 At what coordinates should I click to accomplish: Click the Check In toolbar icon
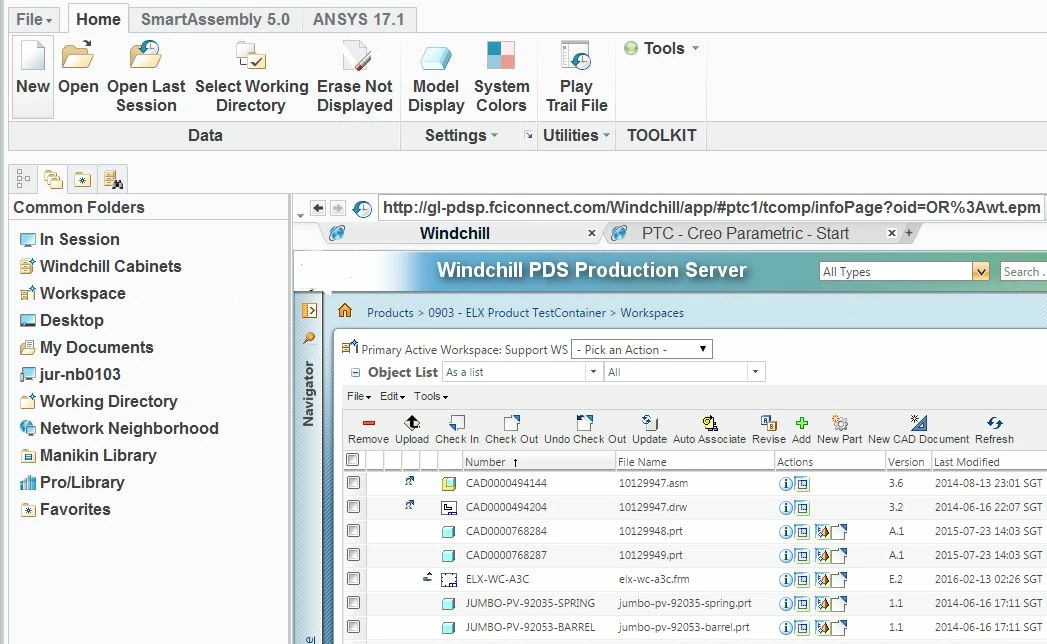pyautogui.click(x=457, y=422)
